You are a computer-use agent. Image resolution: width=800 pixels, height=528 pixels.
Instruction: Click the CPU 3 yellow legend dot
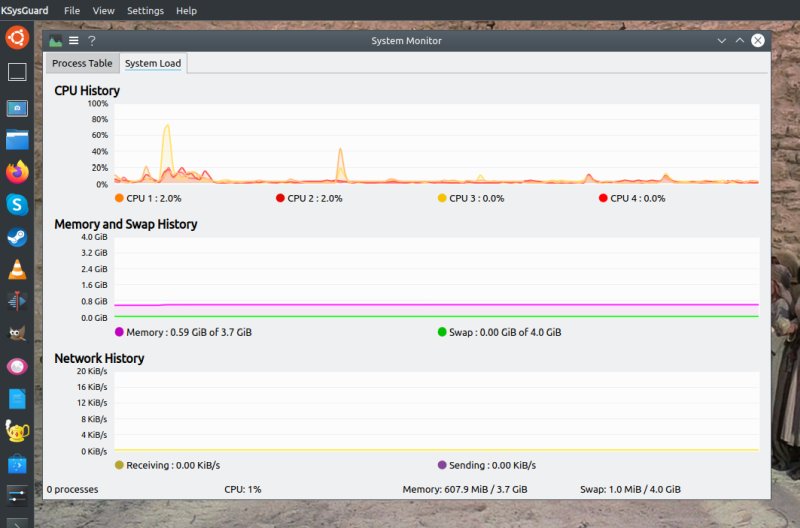[x=442, y=198]
